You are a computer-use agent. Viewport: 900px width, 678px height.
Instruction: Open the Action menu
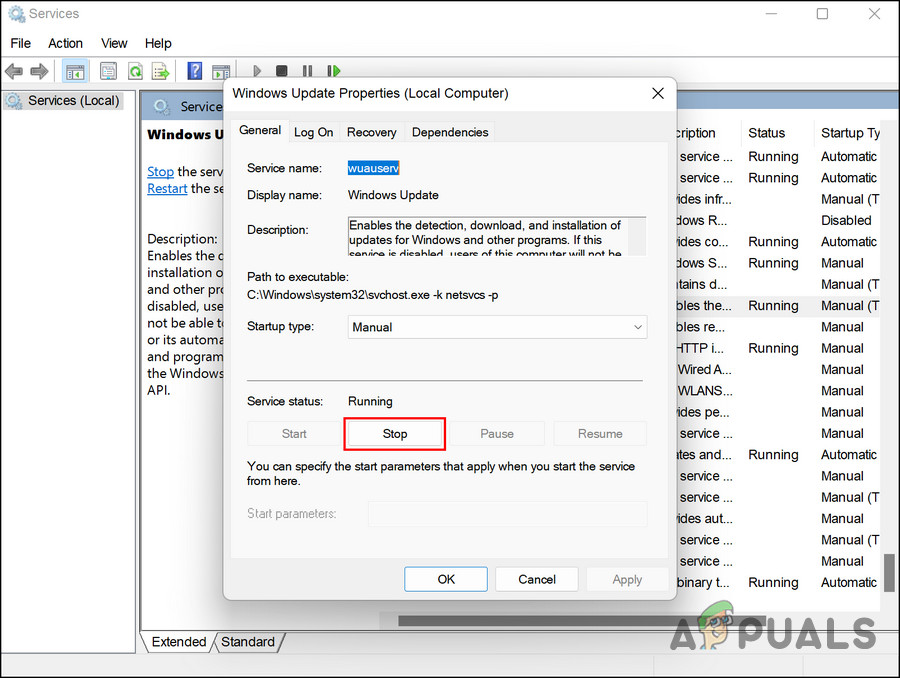point(65,44)
